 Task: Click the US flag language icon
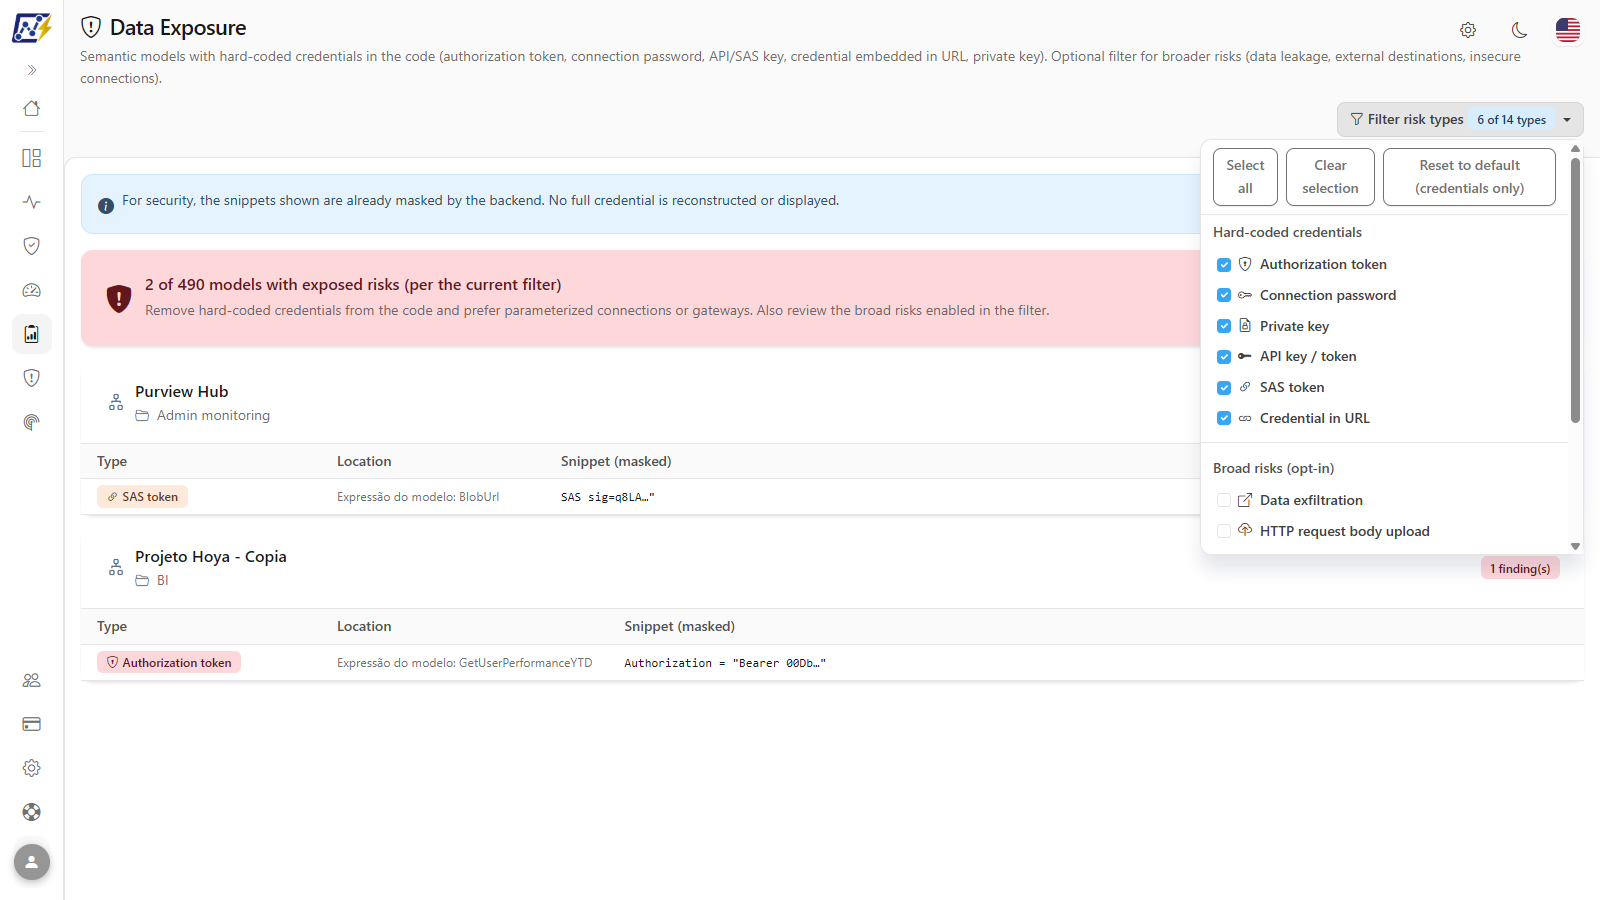[1568, 30]
